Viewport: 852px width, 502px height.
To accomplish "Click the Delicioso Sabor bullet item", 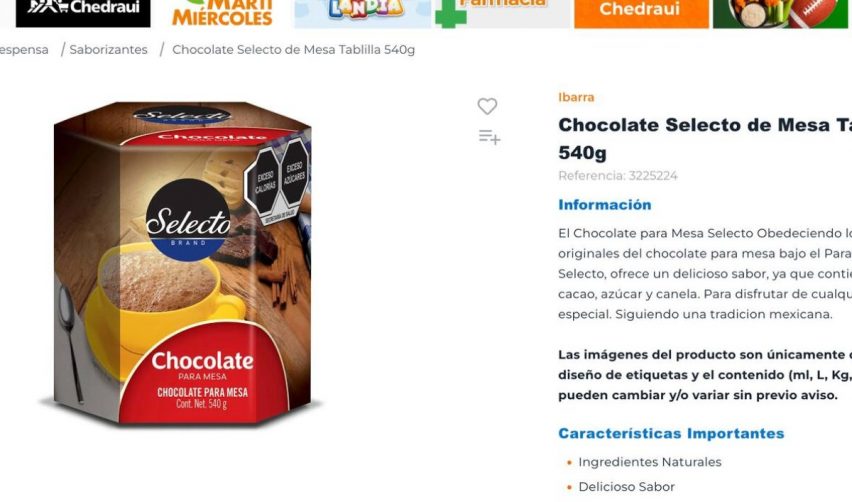I will pos(627,487).
